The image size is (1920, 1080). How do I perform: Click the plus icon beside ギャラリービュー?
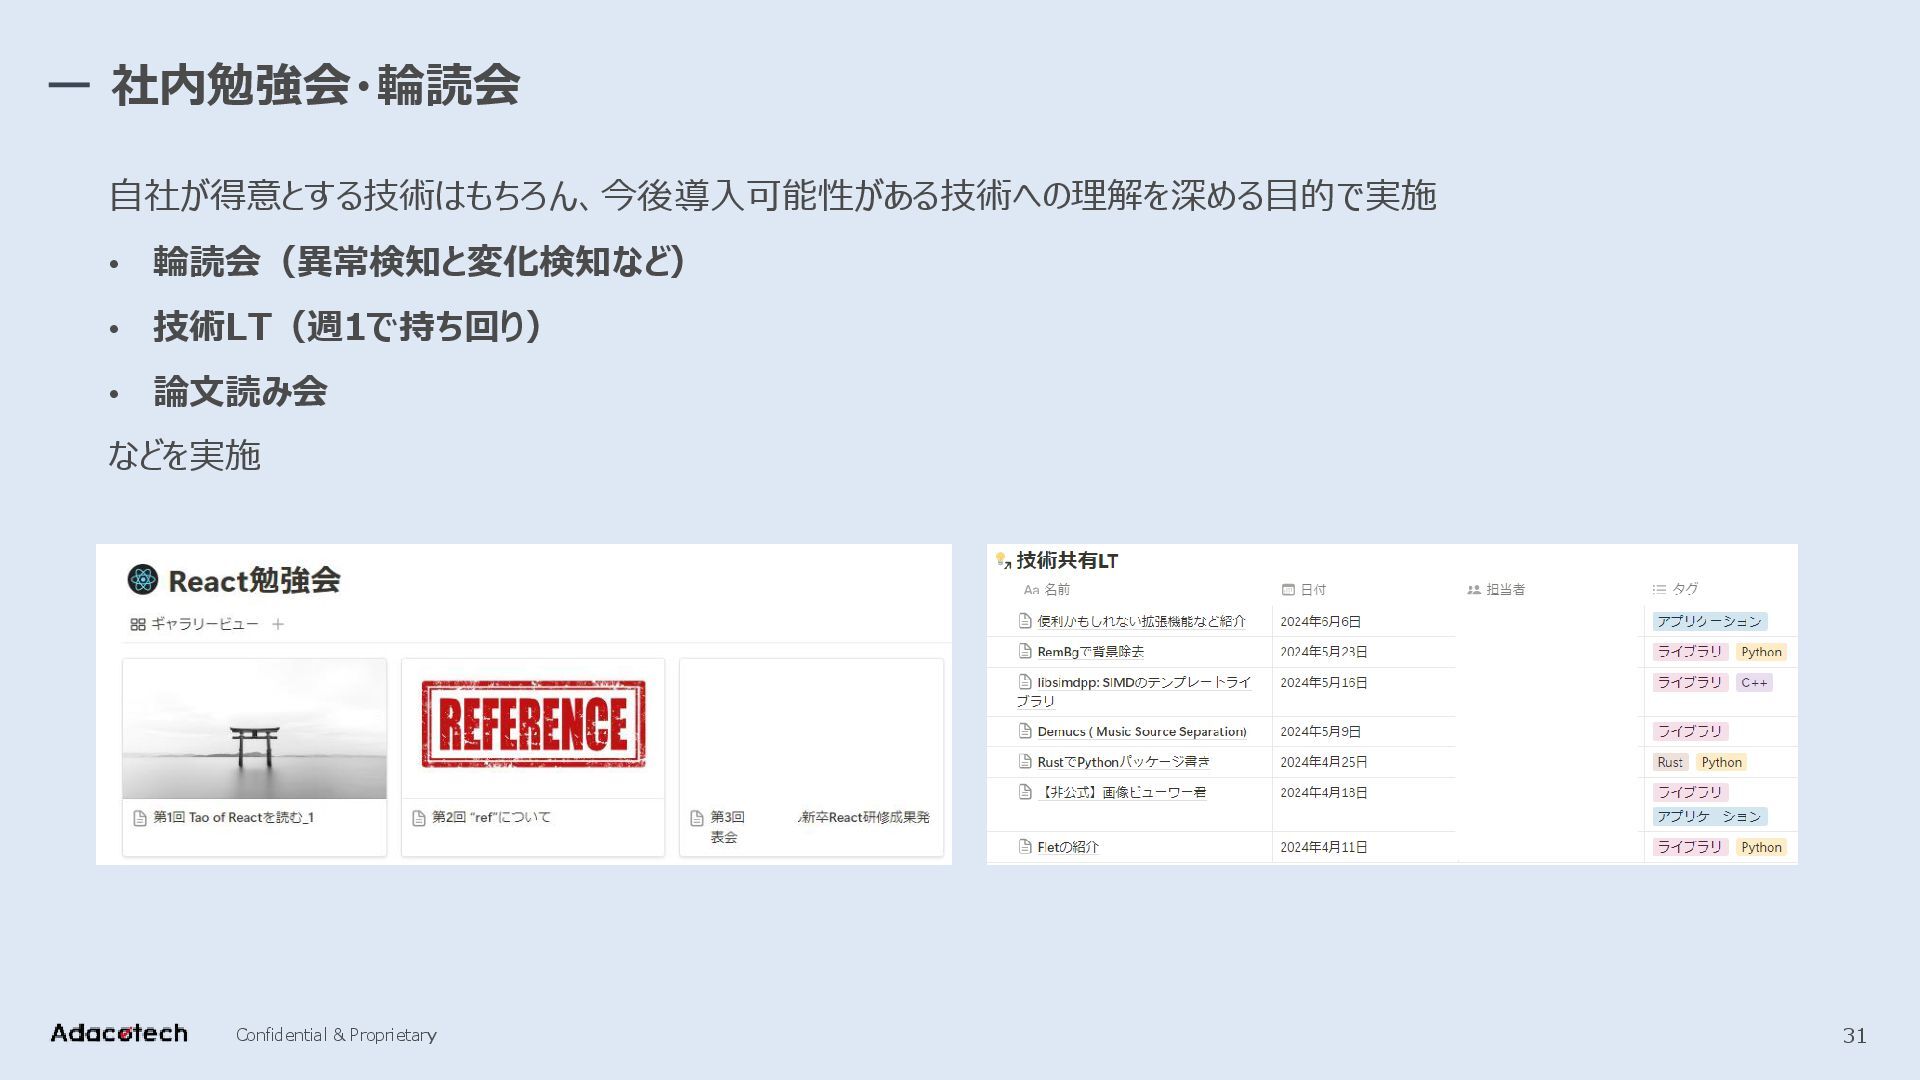tap(278, 624)
